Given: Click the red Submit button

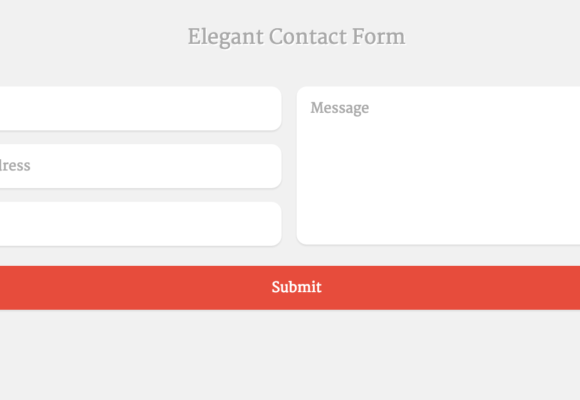Looking at the screenshot, I should click(x=290, y=288).
